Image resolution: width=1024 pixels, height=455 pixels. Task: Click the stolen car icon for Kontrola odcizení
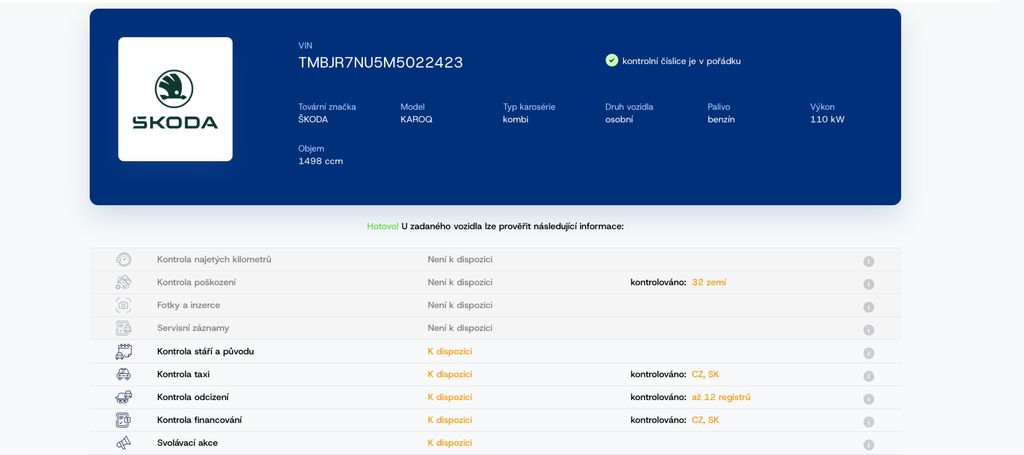click(123, 397)
